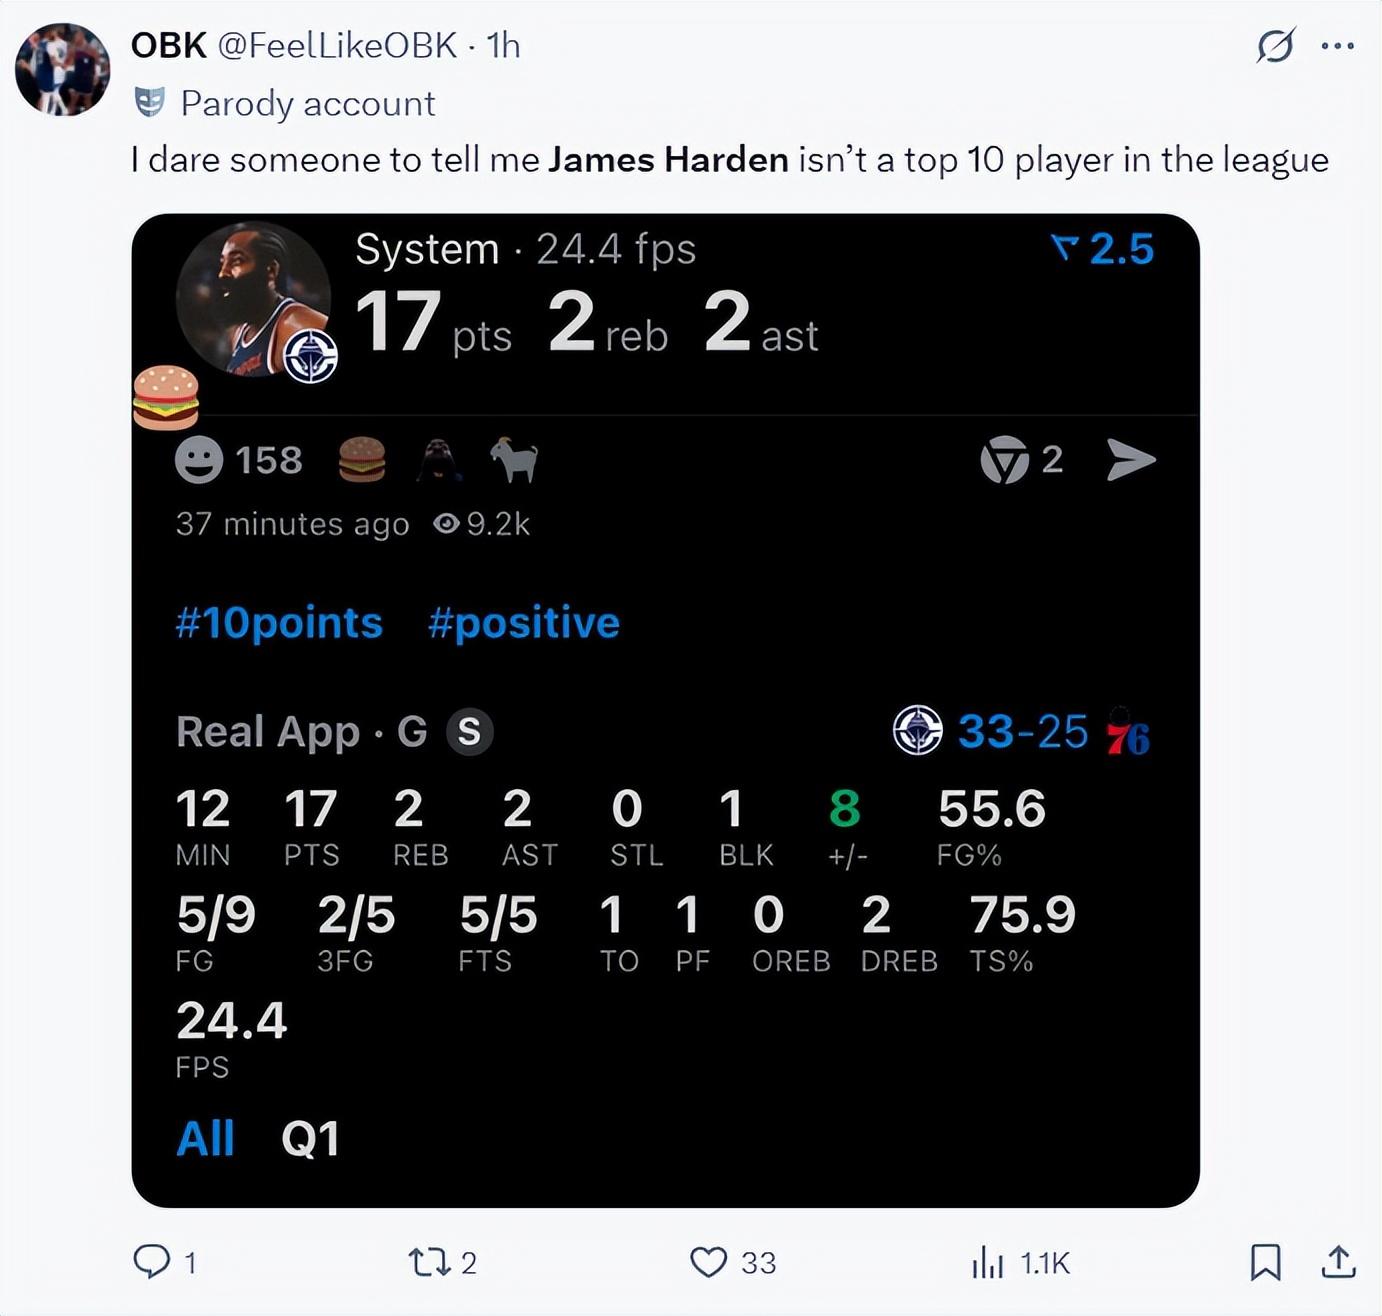Bookmark this tweet
The height and width of the screenshot is (1316, 1382).
[1265, 1262]
